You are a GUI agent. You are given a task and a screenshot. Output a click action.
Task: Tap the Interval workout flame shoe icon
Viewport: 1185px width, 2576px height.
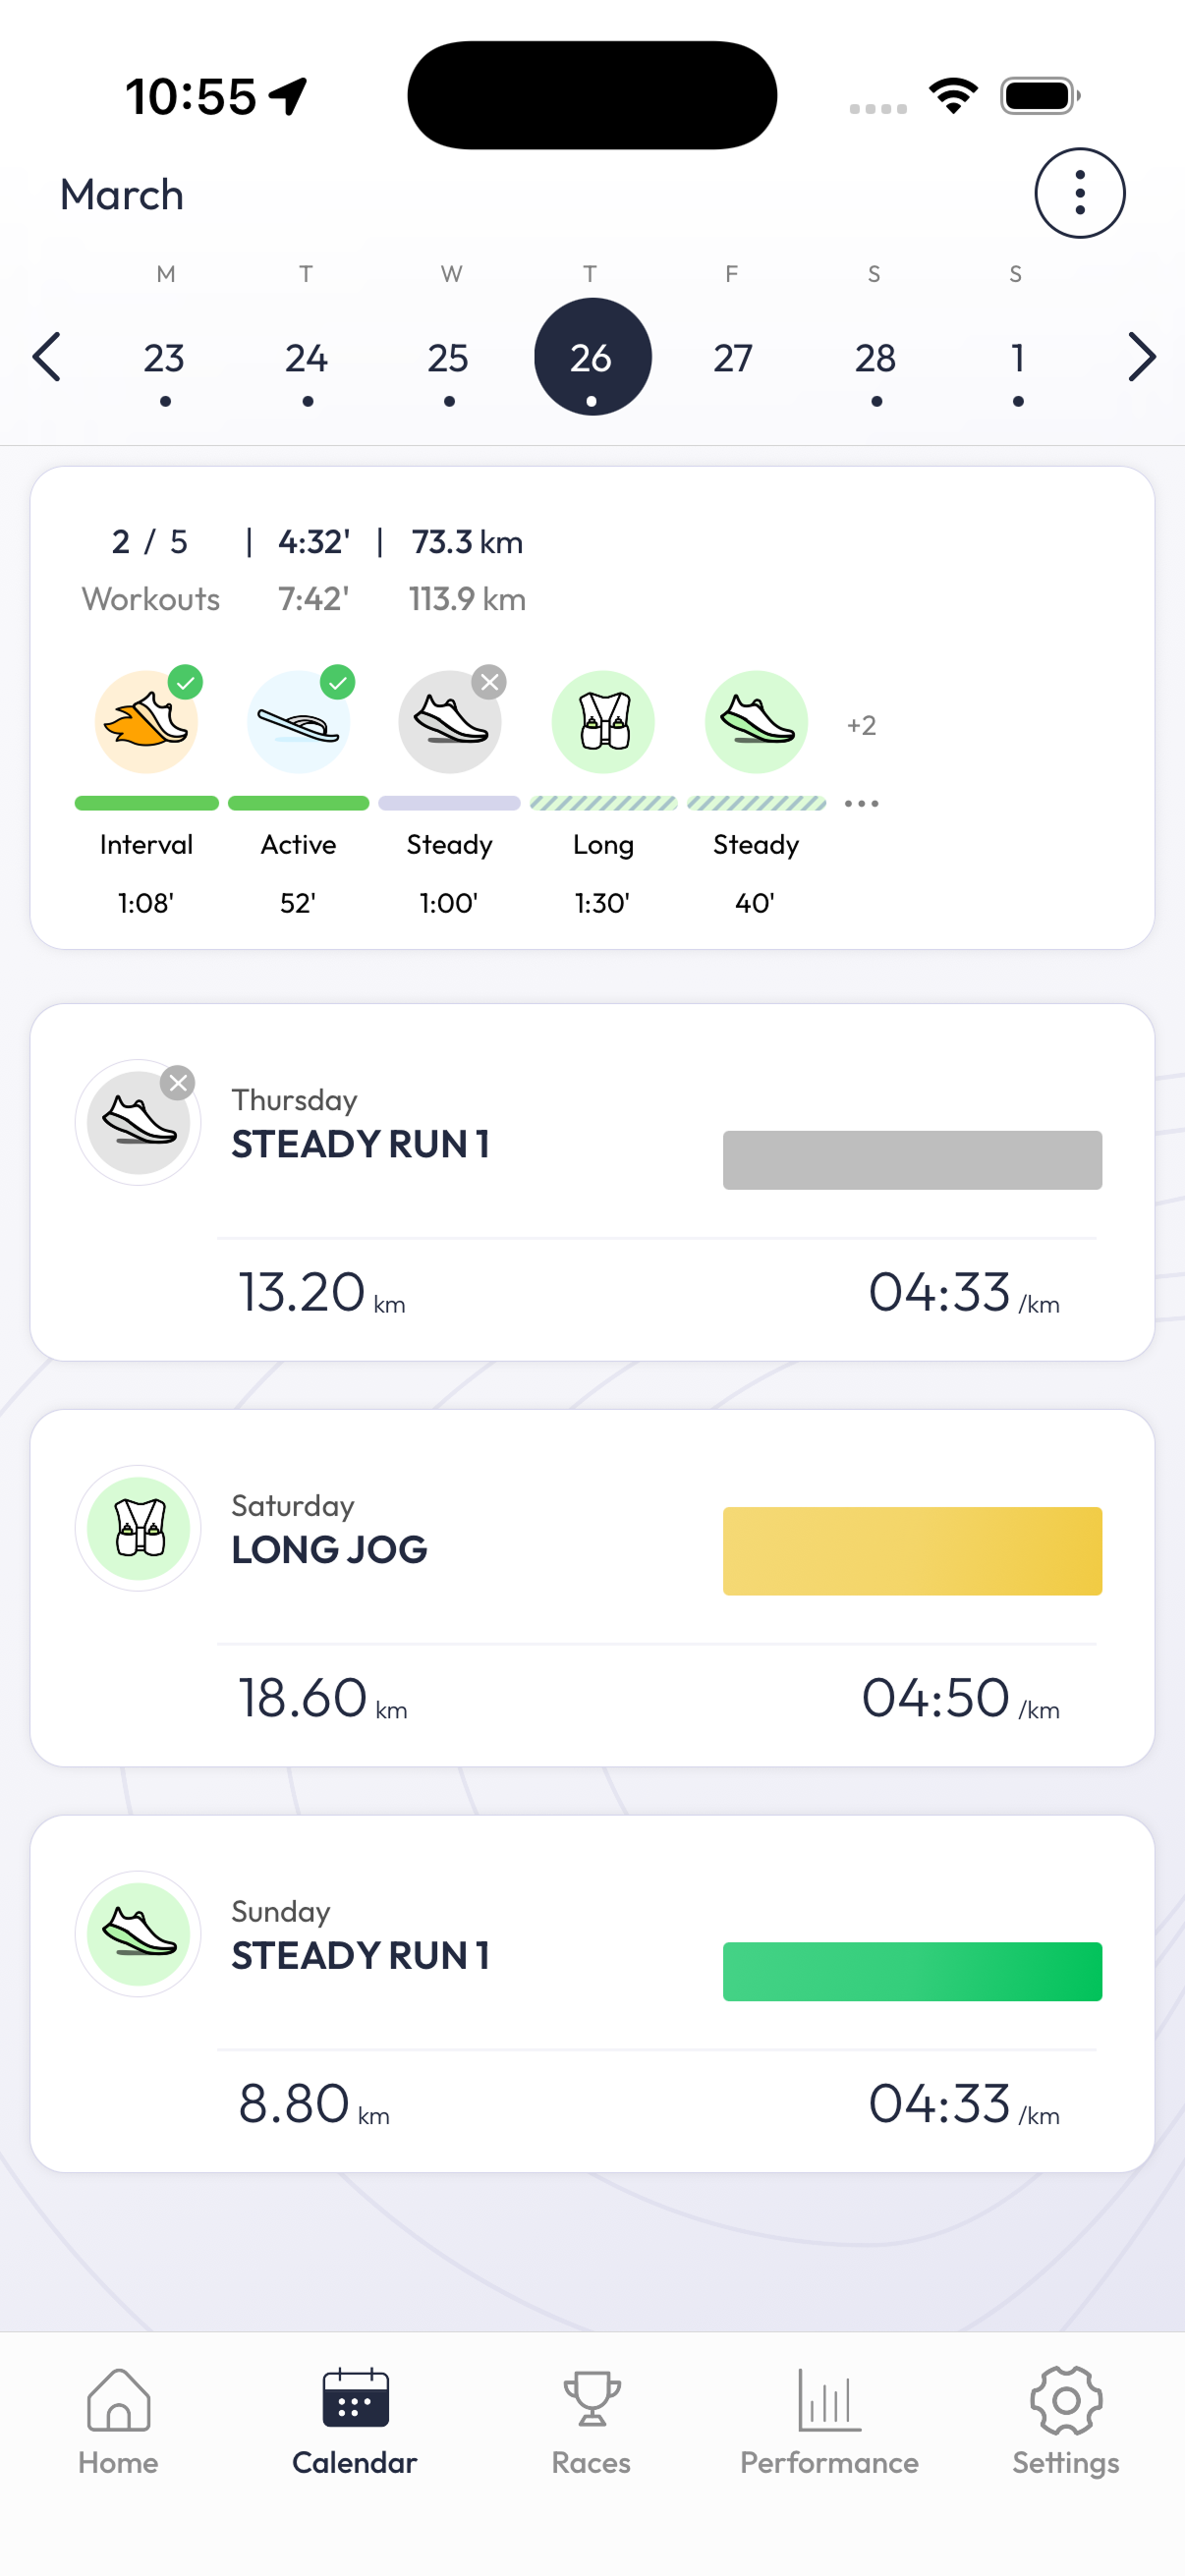[146, 721]
